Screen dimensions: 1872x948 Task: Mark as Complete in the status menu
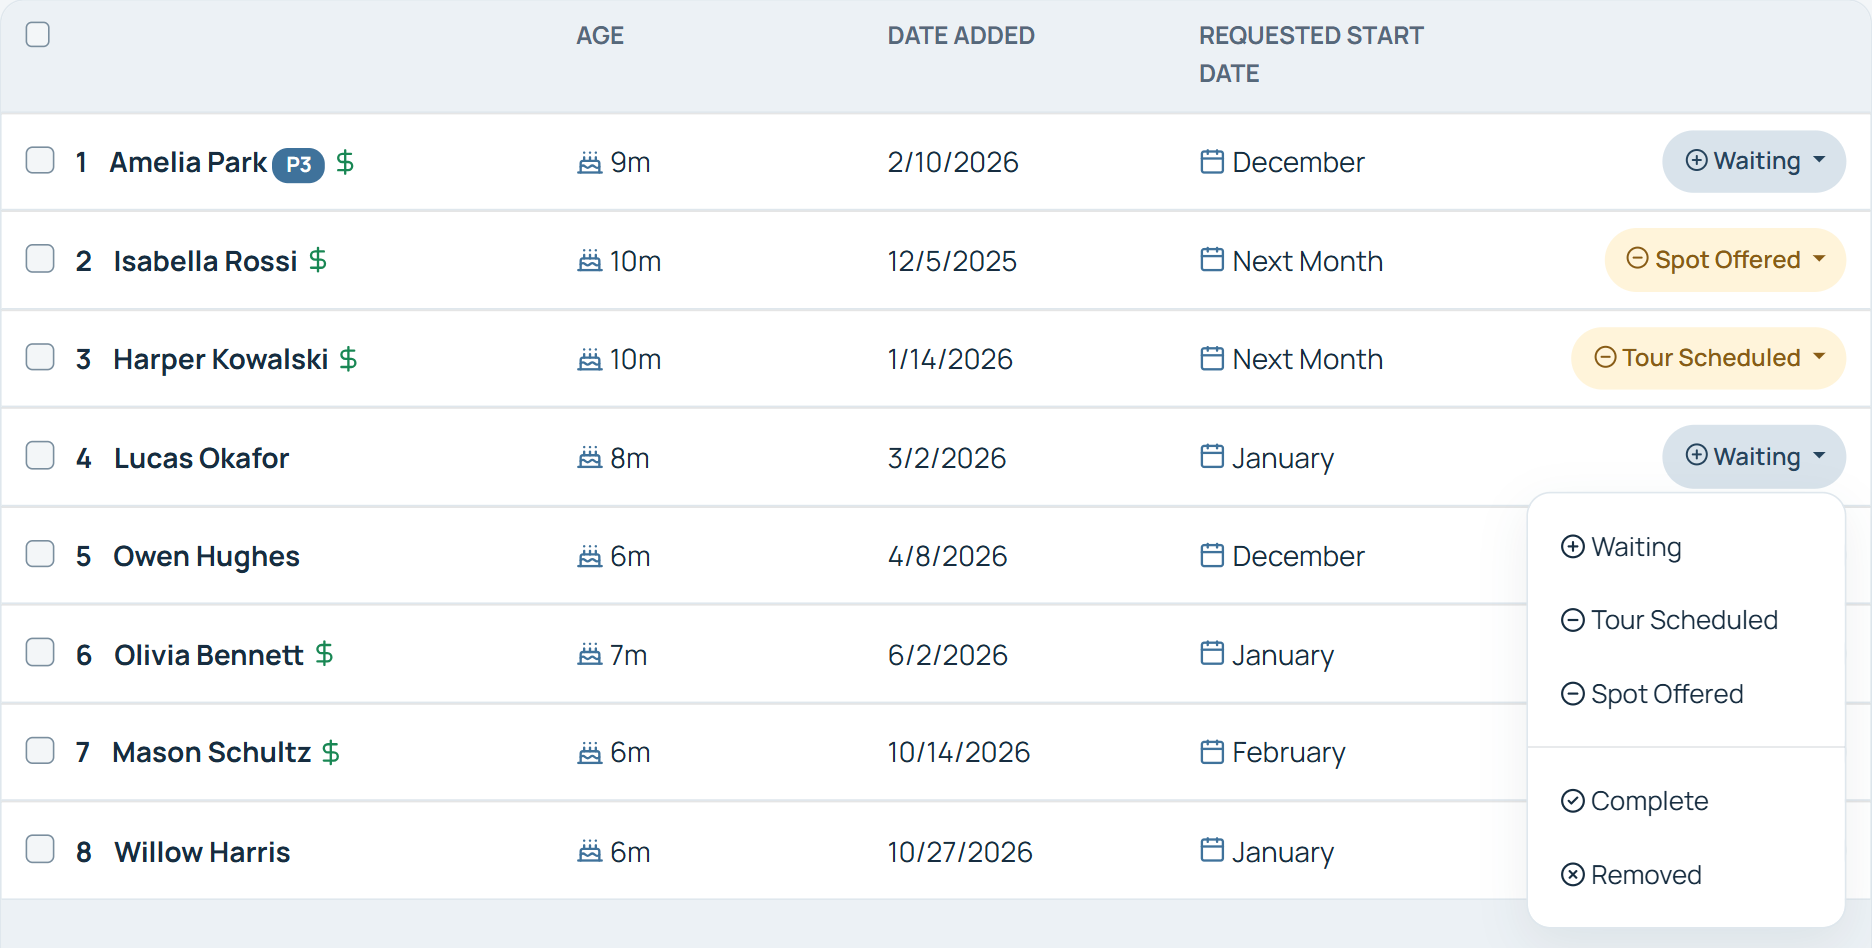1686,801
